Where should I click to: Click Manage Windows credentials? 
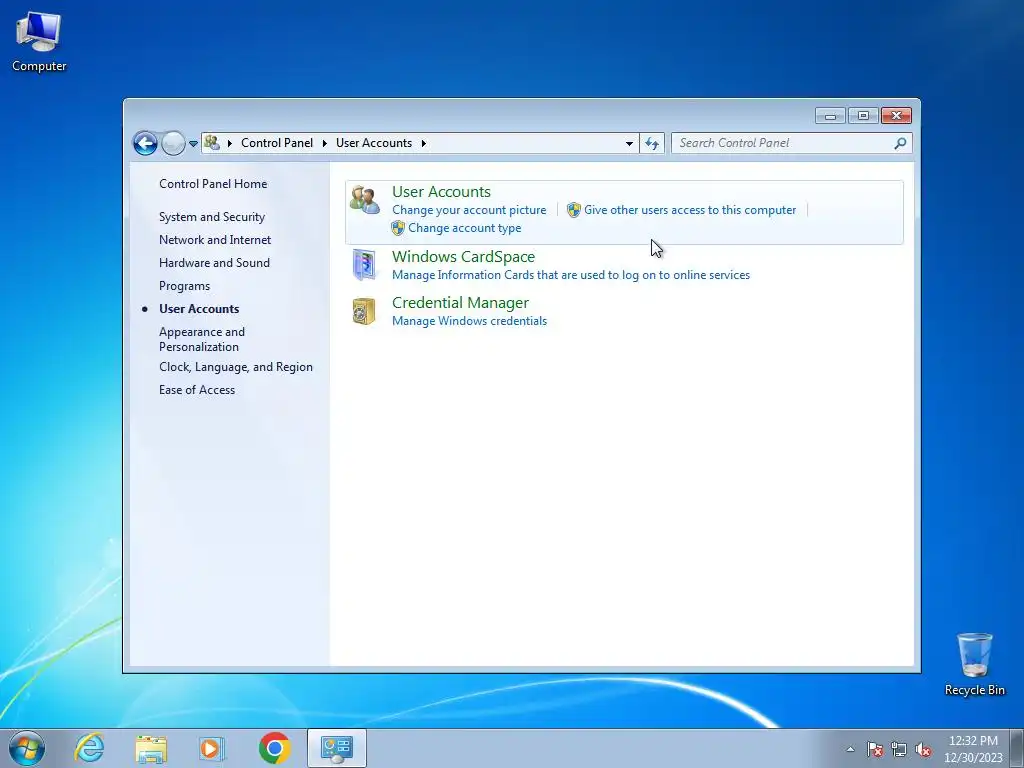click(x=469, y=321)
